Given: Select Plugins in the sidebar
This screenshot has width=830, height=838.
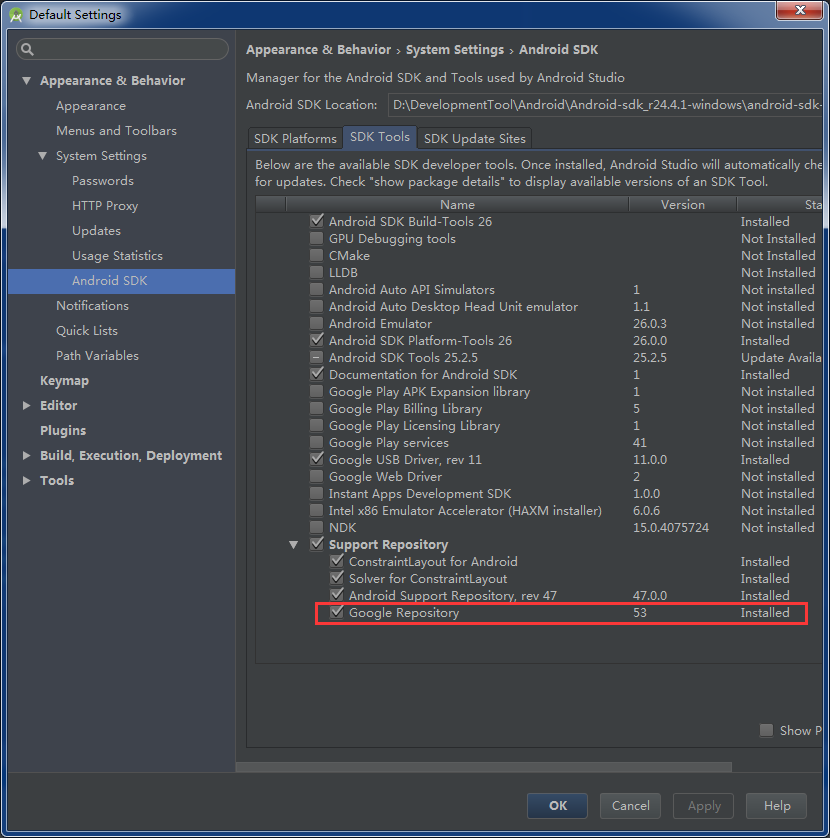Looking at the screenshot, I should pos(63,431).
